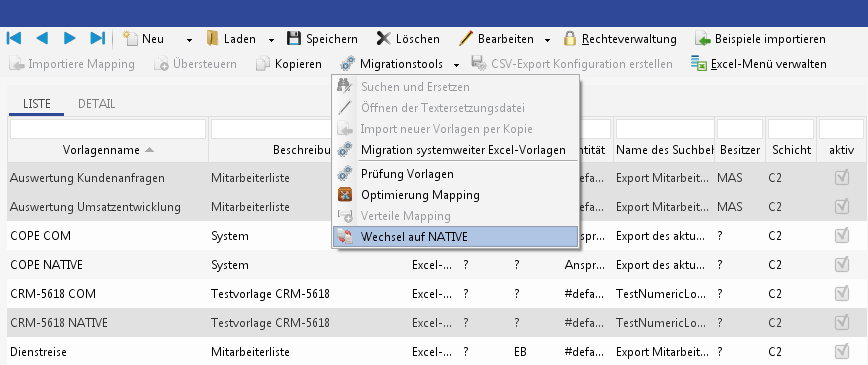Choose Optimierung Mapping menu entry
Viewport: 868px width, 365px height.
[455, 194]
